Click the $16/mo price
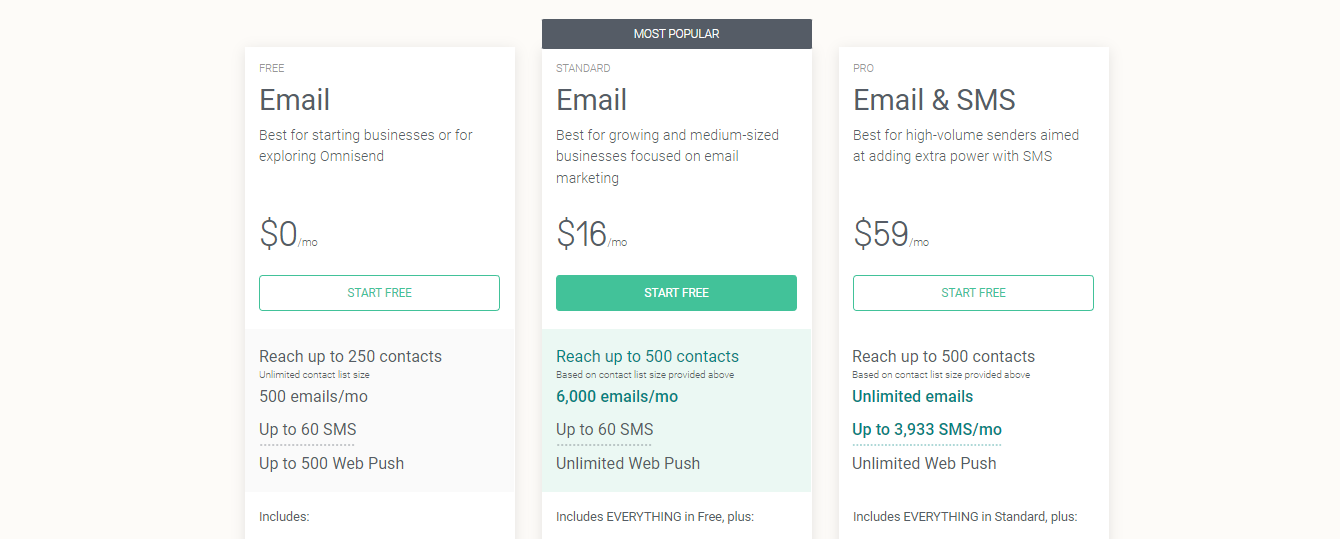The image size is (1340, 539). 591,235
